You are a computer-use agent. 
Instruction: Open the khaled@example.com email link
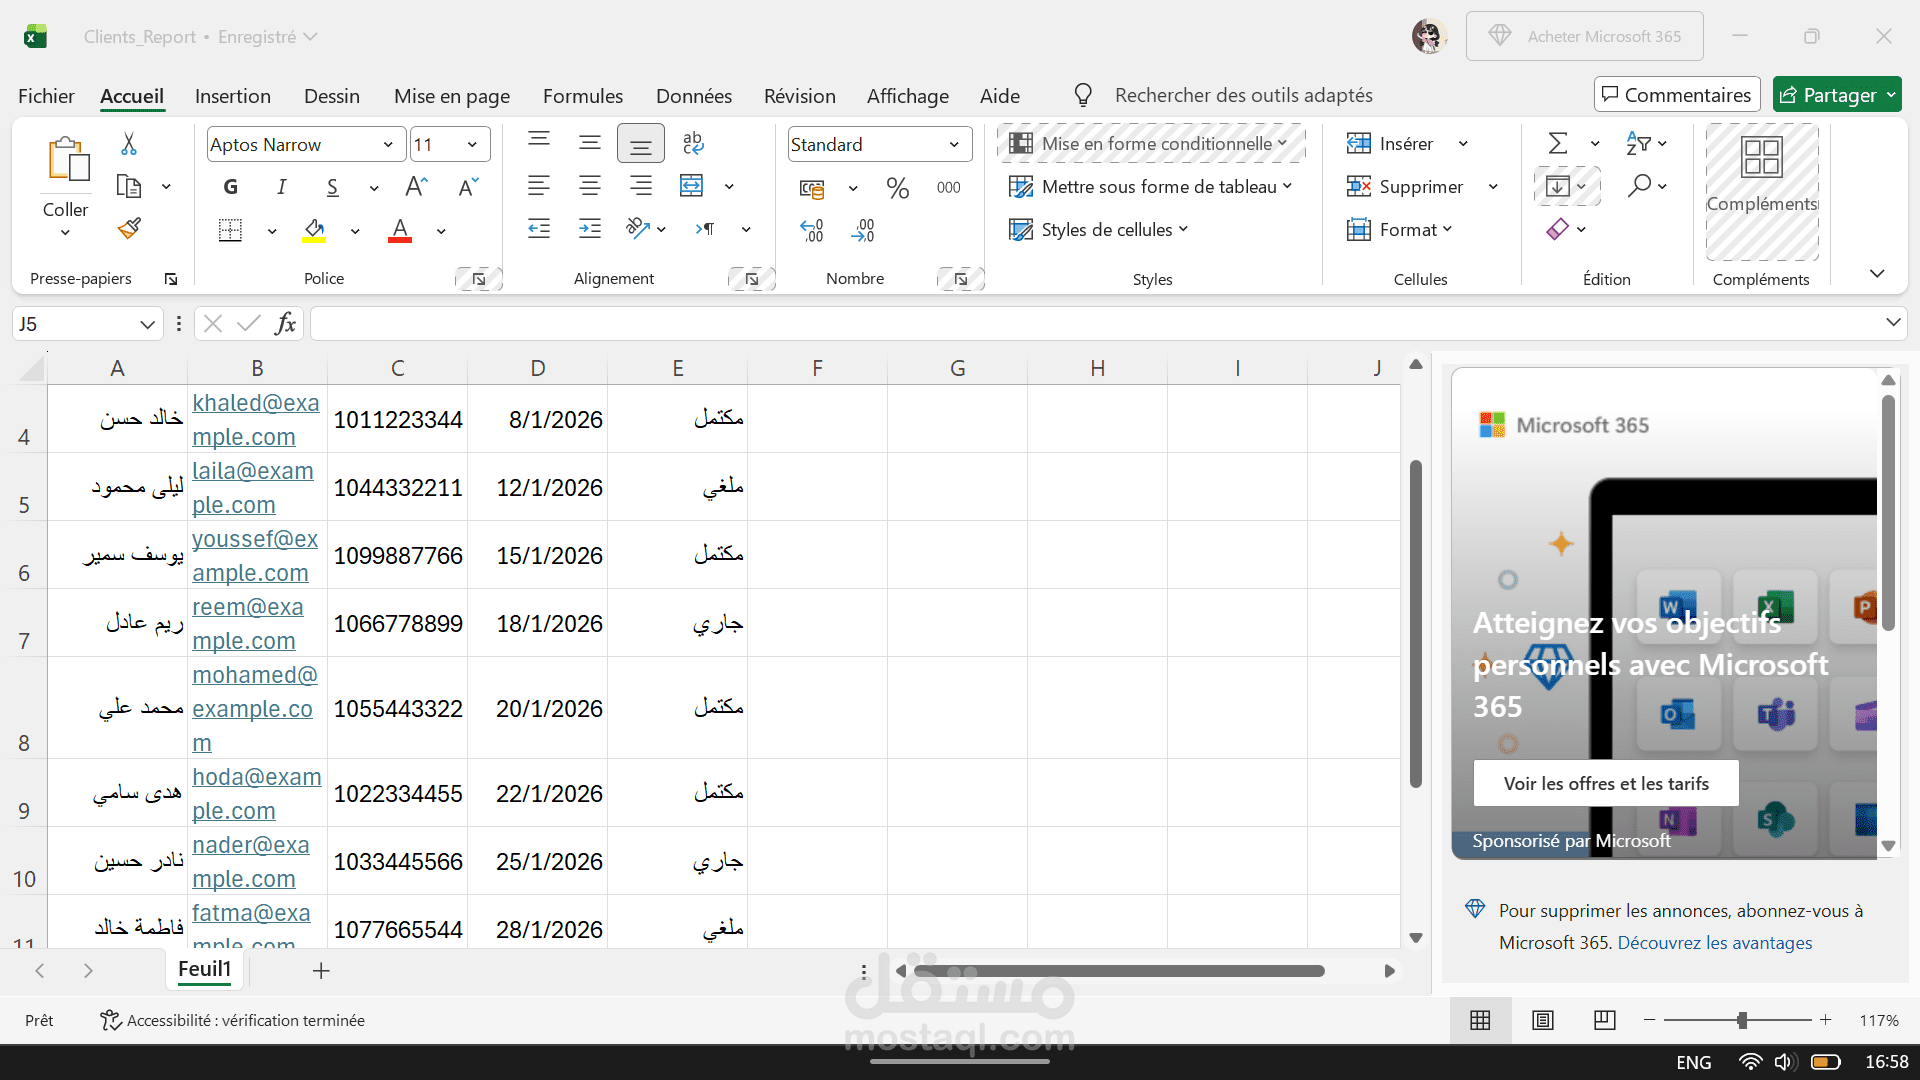(255, 403)
